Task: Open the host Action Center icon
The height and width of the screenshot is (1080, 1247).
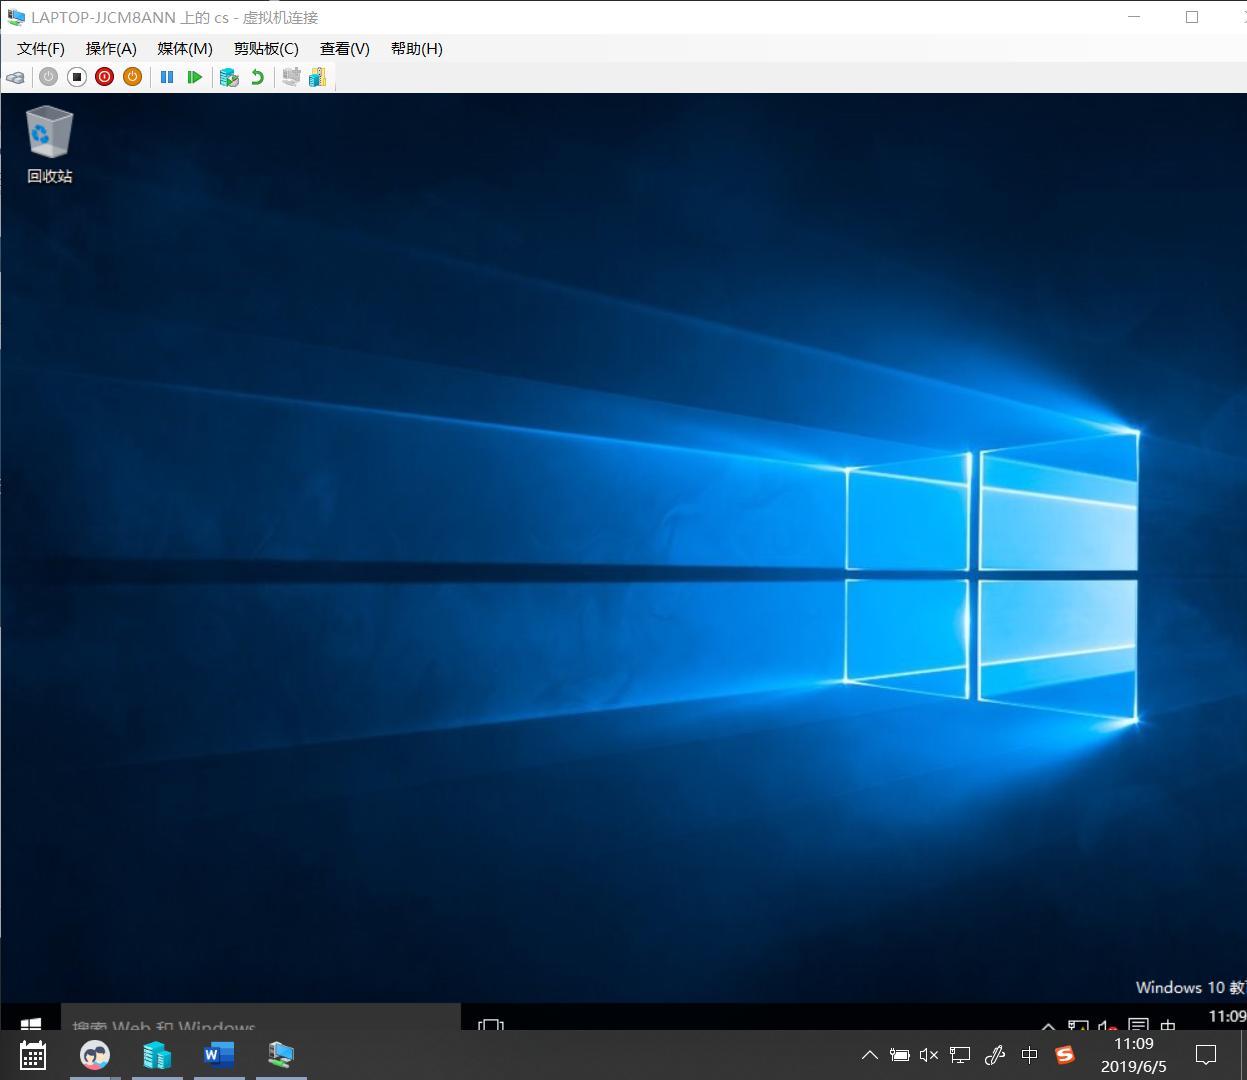Action: point(1206,1055)
